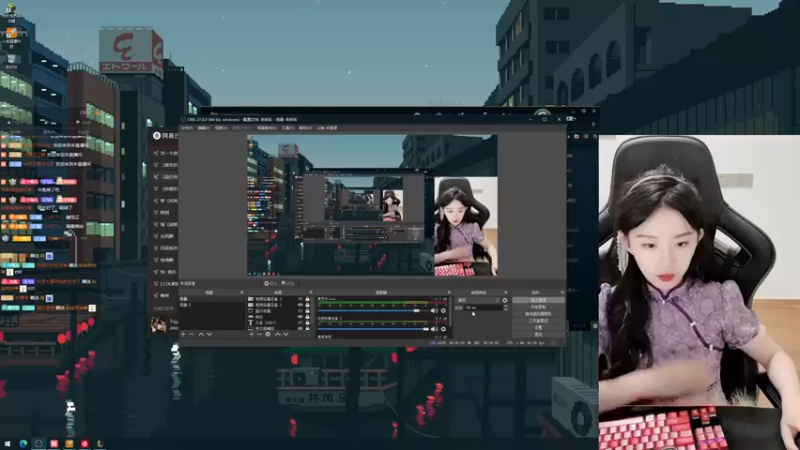Click the transition duration input field
This screenshot has height=450, width=800.
[483, 308]
